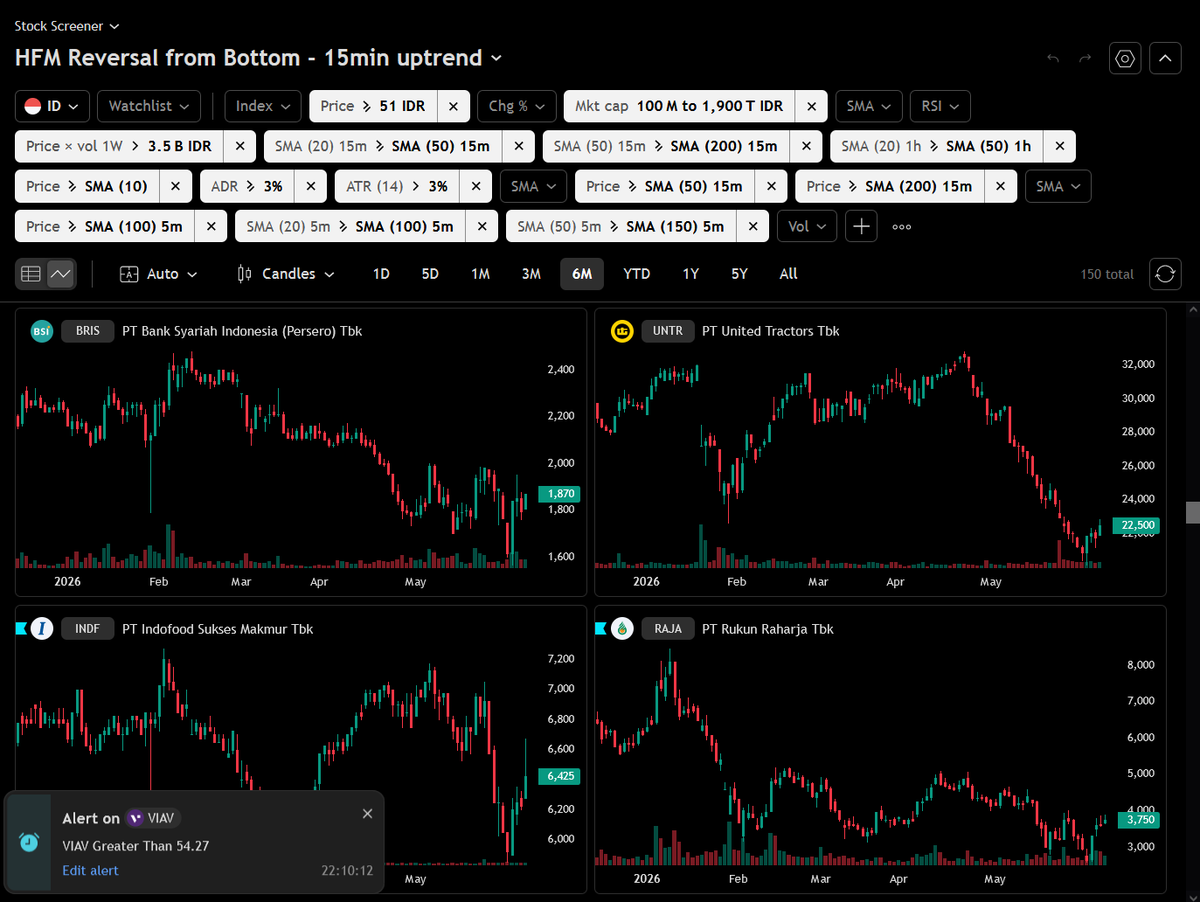Click the redo arrow icon

tap(1085, 58)
